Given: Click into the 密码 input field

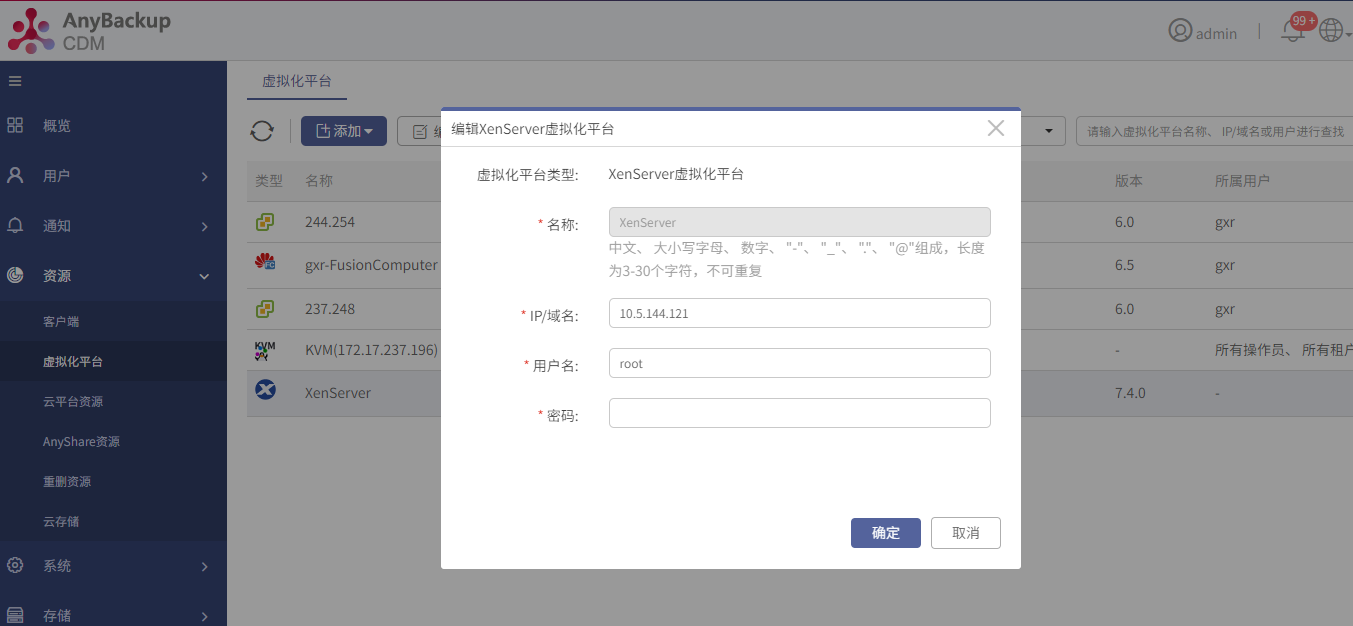Looking at the screenshot, I should 799,413.
